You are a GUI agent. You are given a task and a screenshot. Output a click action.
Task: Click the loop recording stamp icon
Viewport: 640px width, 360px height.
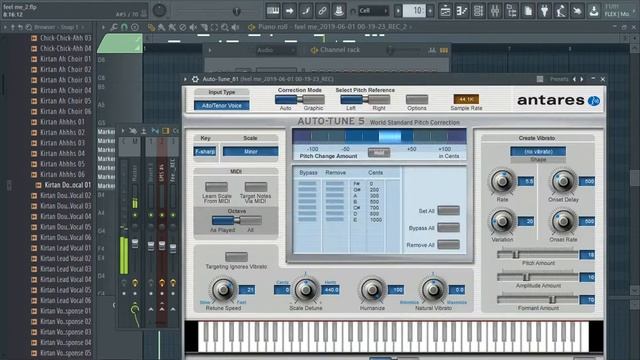tap(339, 11)
